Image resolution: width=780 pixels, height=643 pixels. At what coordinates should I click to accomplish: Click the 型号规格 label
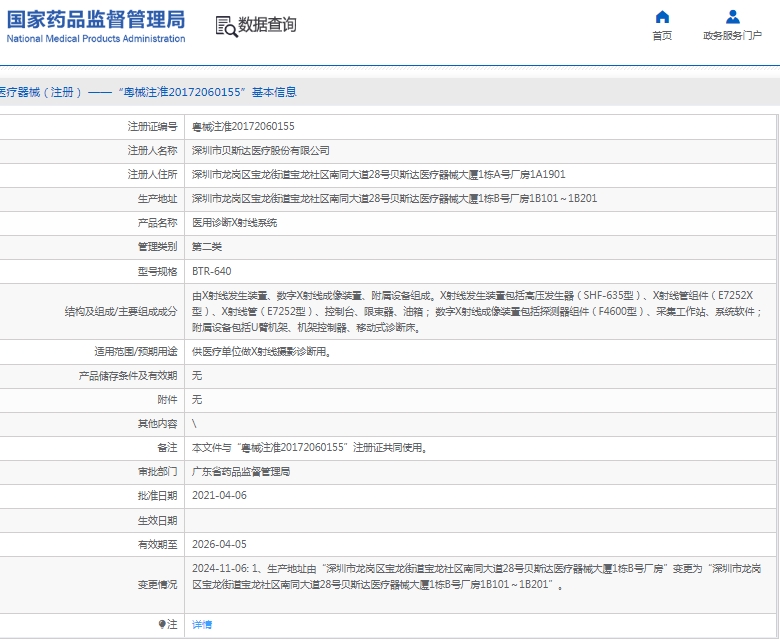[x=157, y=272]
